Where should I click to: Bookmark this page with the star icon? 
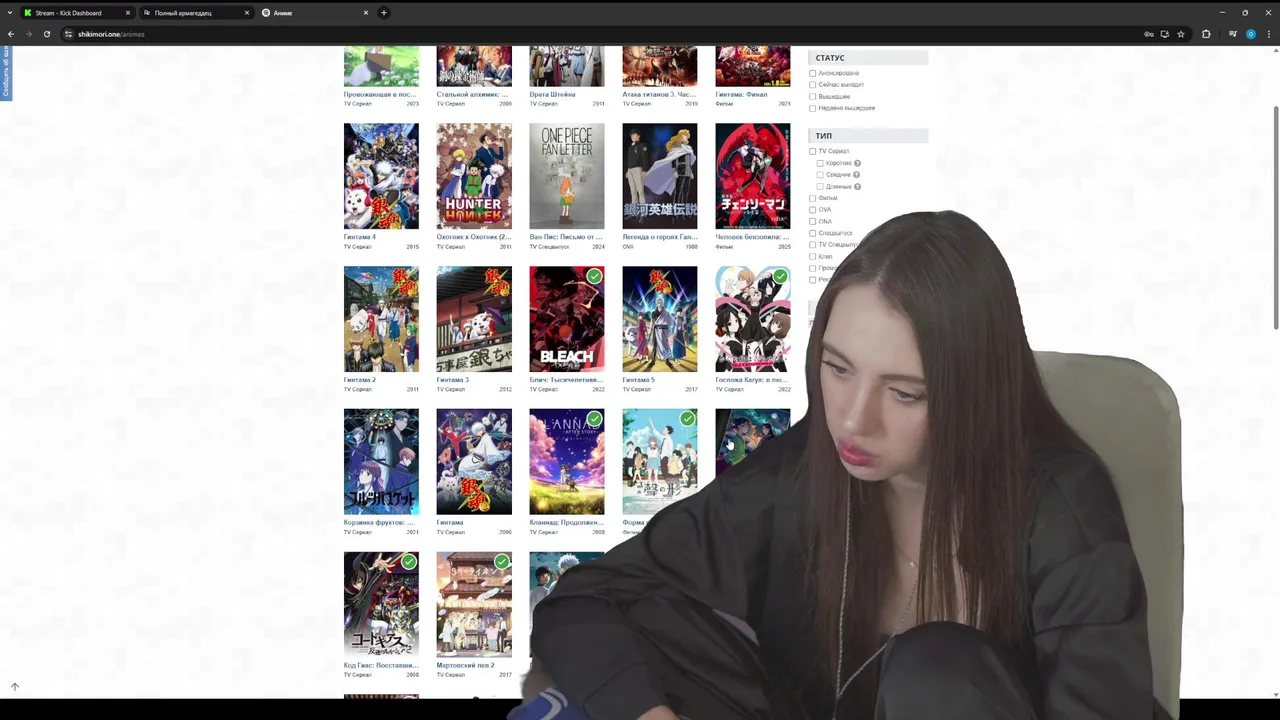[x=1181, y=34]
